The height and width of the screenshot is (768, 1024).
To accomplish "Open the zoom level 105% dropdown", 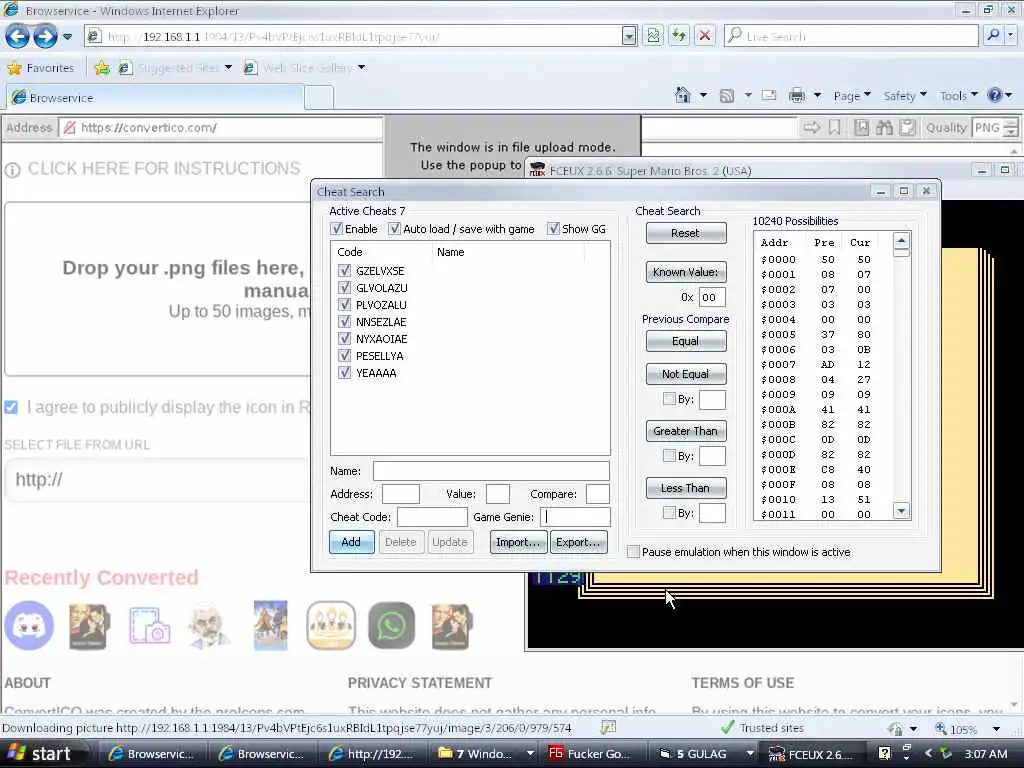I will pyautogui.click(x=996, y=729).
